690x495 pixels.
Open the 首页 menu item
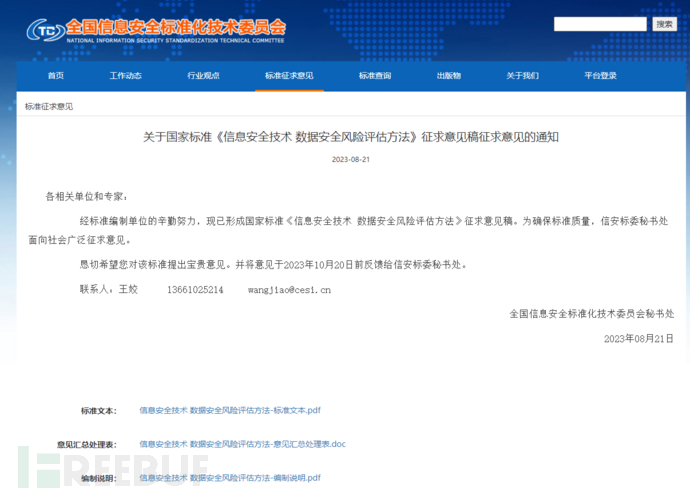point(55,76)
